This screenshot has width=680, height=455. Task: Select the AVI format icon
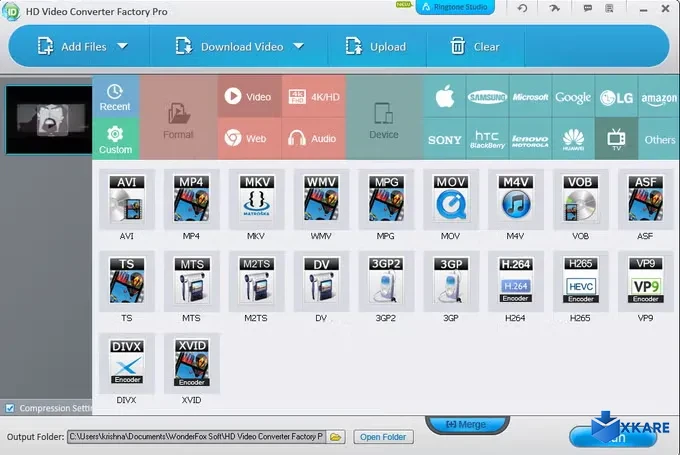pyautogui.click(x=127, y=199)
